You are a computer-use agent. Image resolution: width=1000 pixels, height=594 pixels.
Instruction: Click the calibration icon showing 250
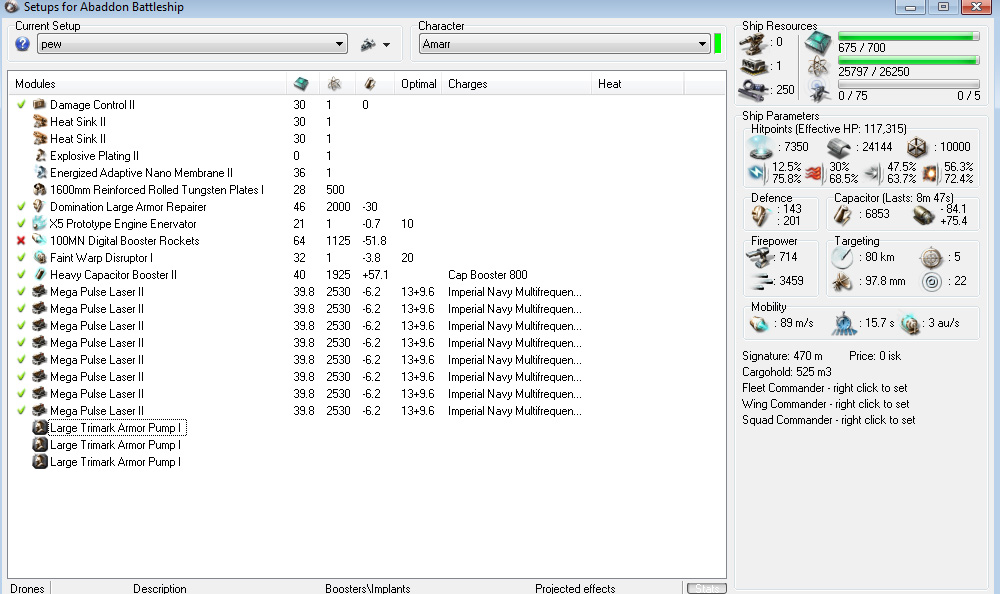point(754,90)
